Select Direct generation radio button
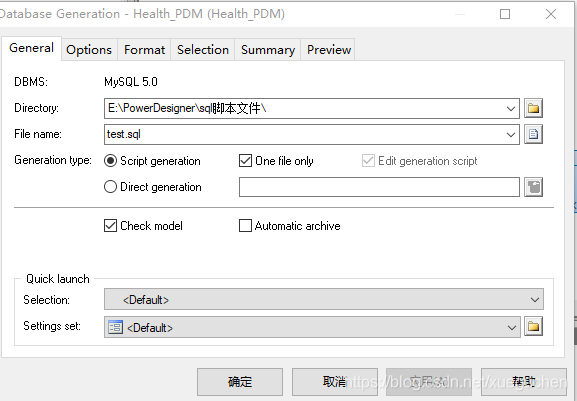 (110, 187)
